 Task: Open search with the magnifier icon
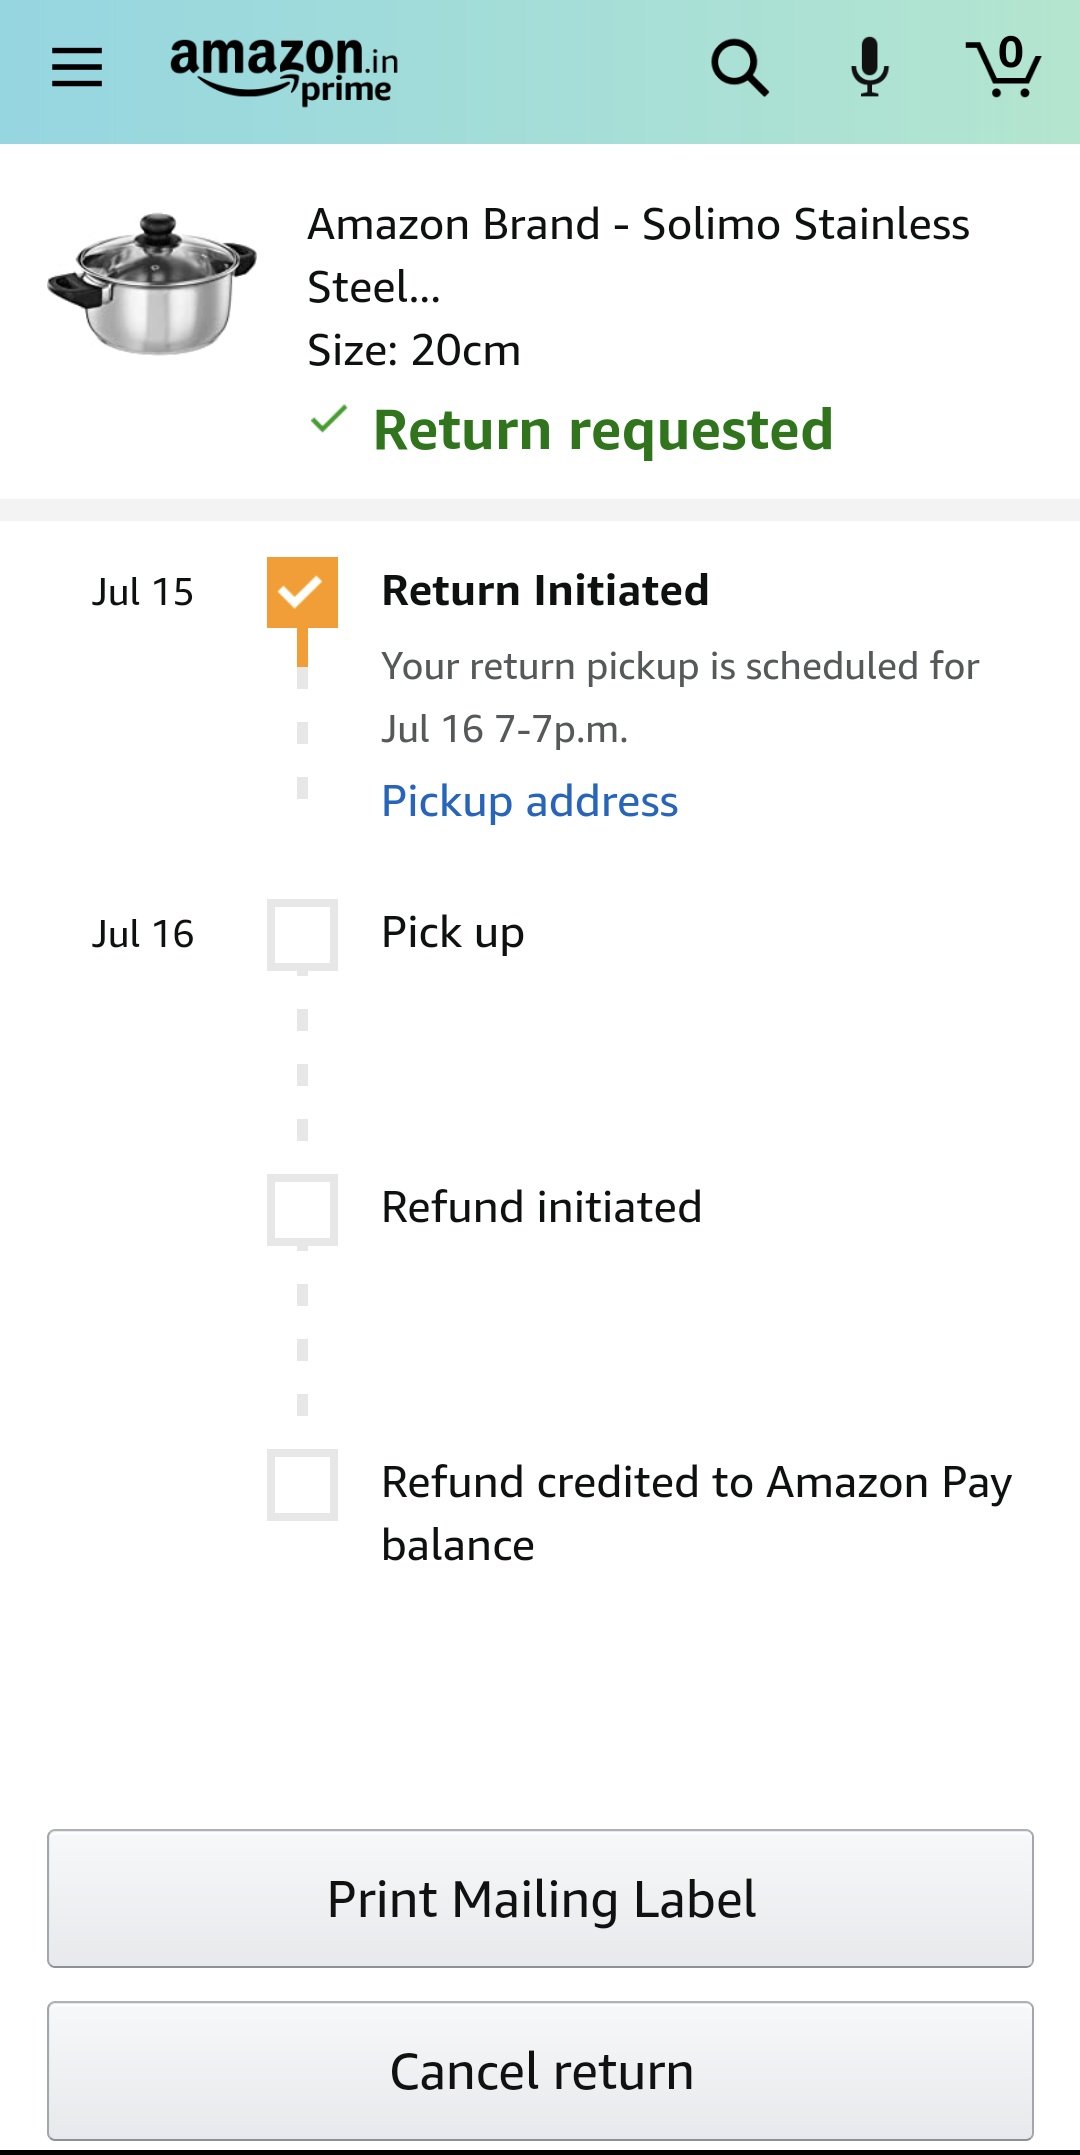click(739, 67)
